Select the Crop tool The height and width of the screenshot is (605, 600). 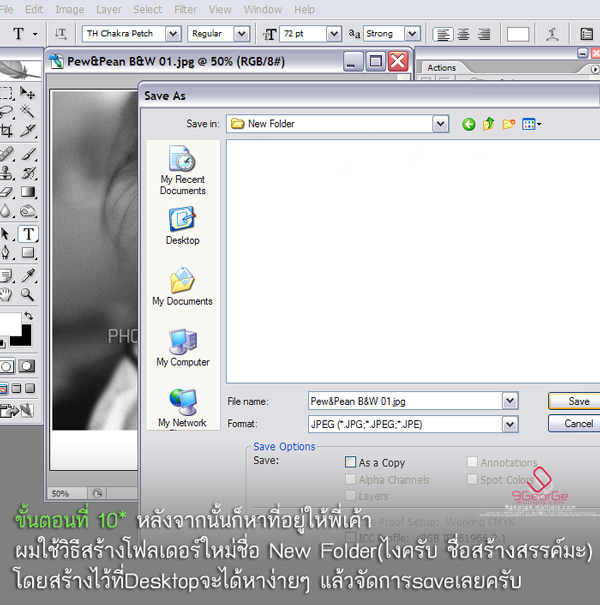coord(7,131)
